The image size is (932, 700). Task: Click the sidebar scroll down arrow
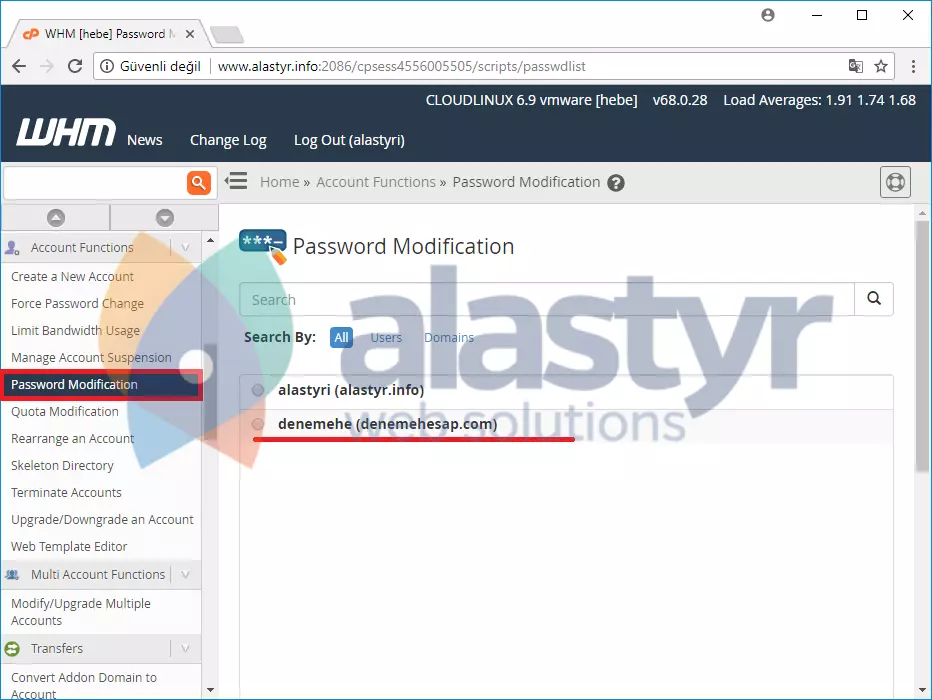coord(210,690)
